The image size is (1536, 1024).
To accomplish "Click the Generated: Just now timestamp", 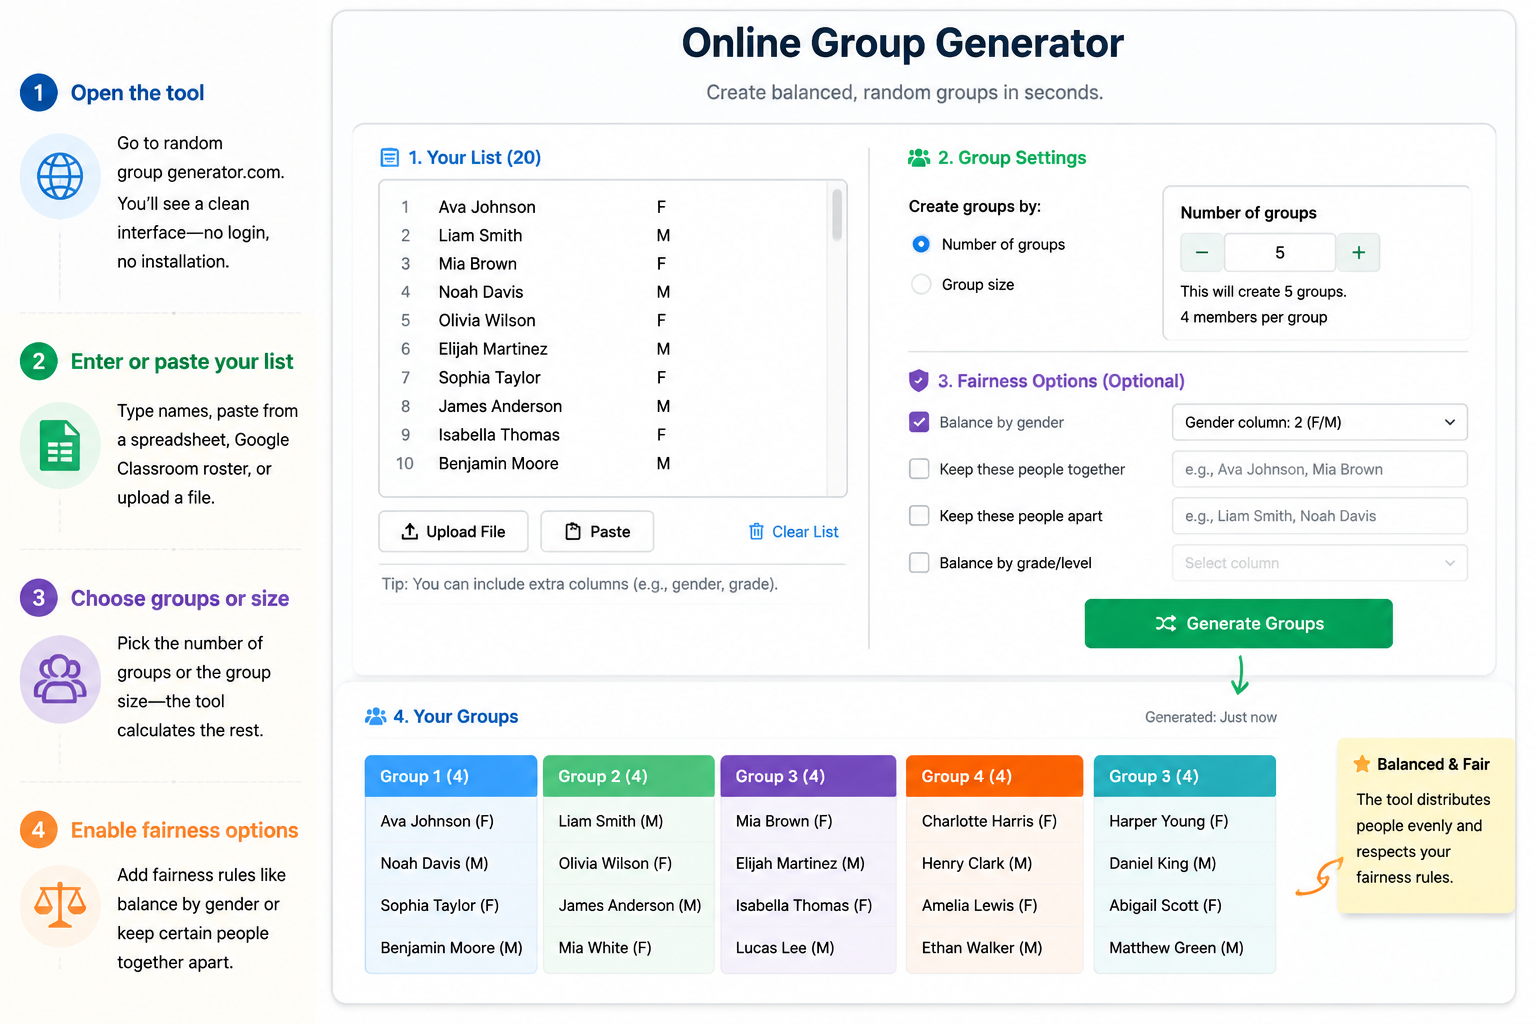I will 1211,717.
